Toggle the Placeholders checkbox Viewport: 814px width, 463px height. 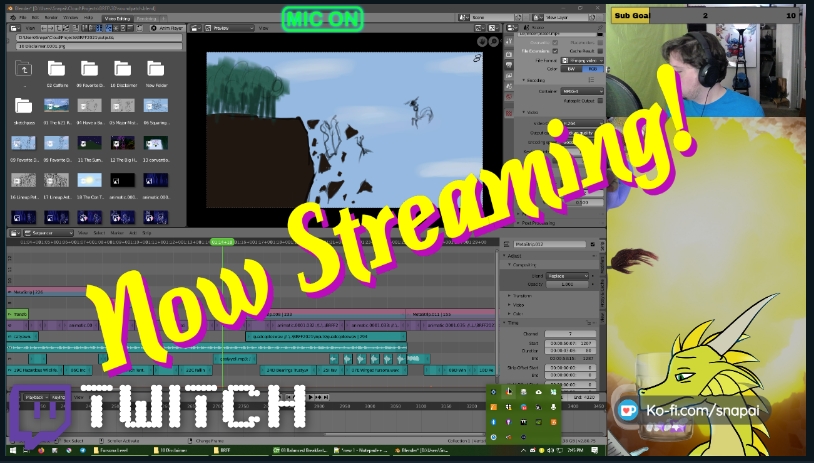coord(600,43)
